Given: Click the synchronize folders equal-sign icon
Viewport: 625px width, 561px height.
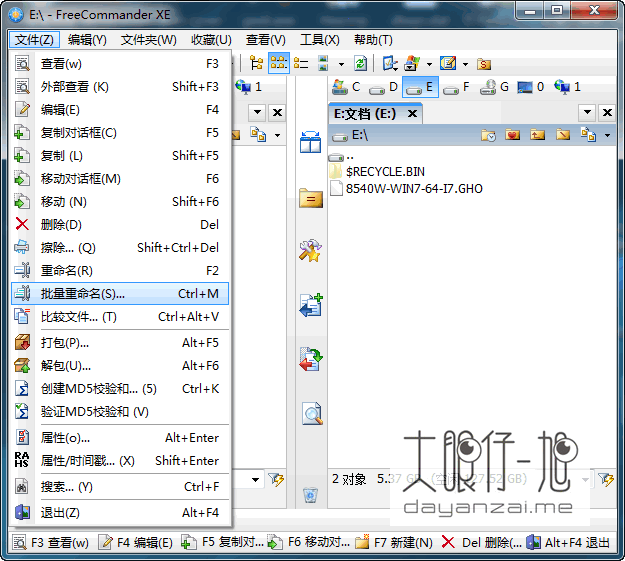Looking at the screenshot, I should click(x=311, y=198).
